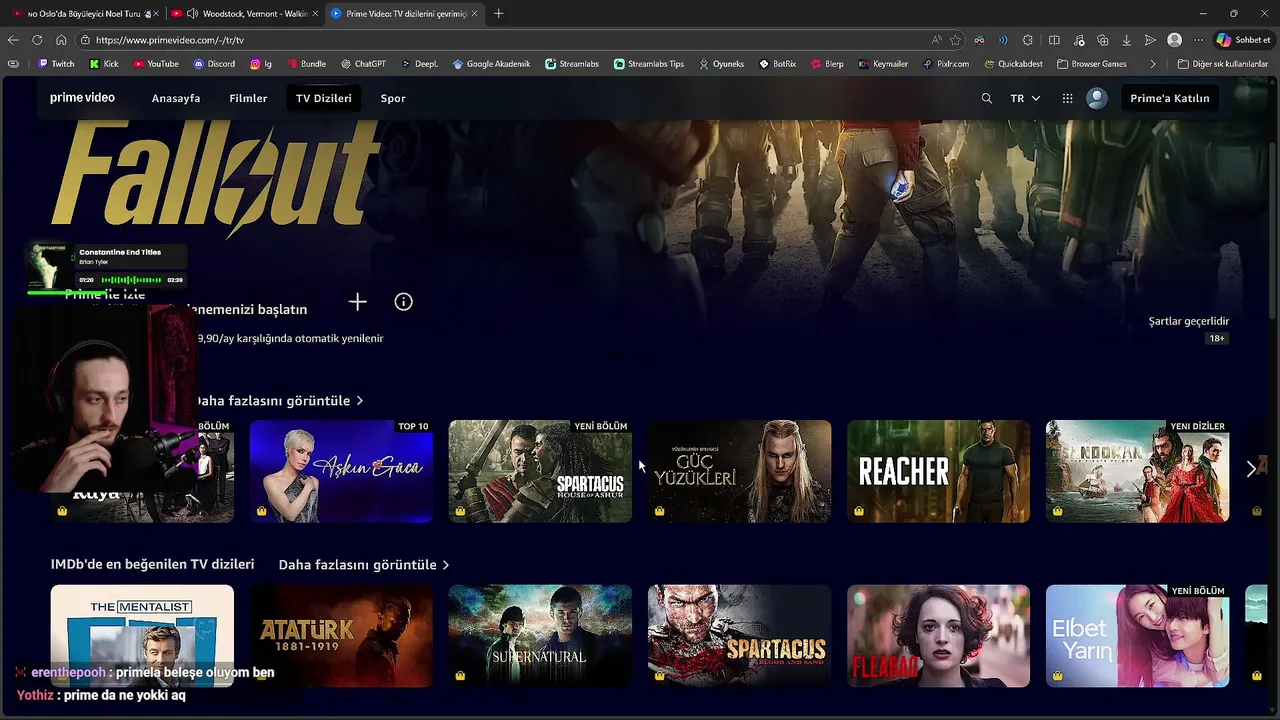
Task: Open Daha fazlasını görüntüle above first row
Action: click(278, 400)
